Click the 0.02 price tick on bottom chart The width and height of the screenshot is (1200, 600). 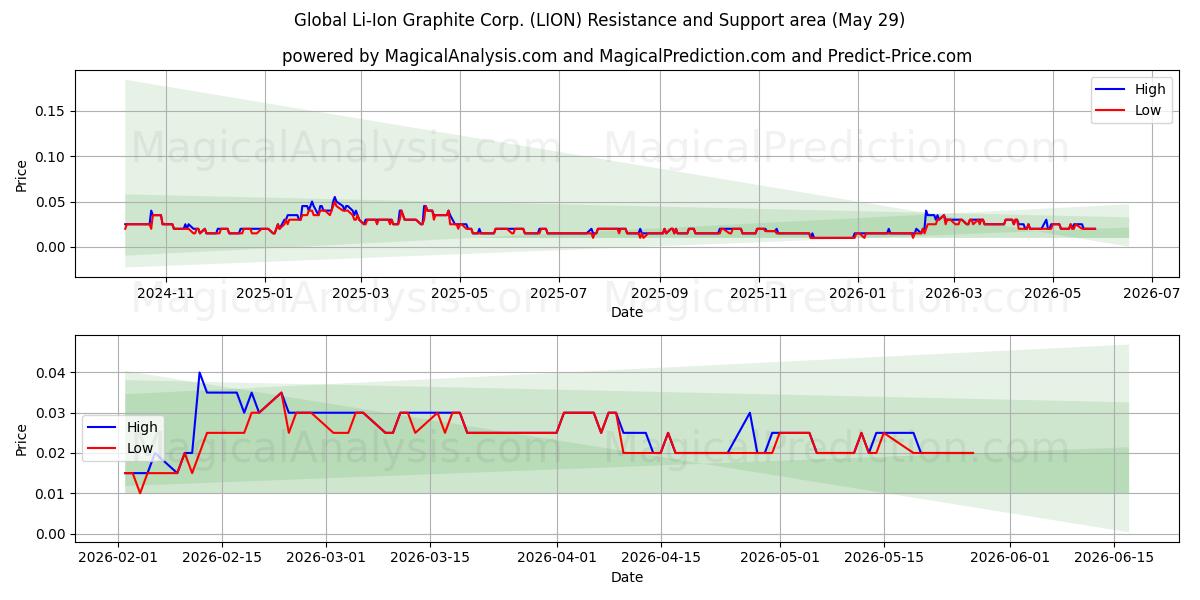(x=52, y=453)
